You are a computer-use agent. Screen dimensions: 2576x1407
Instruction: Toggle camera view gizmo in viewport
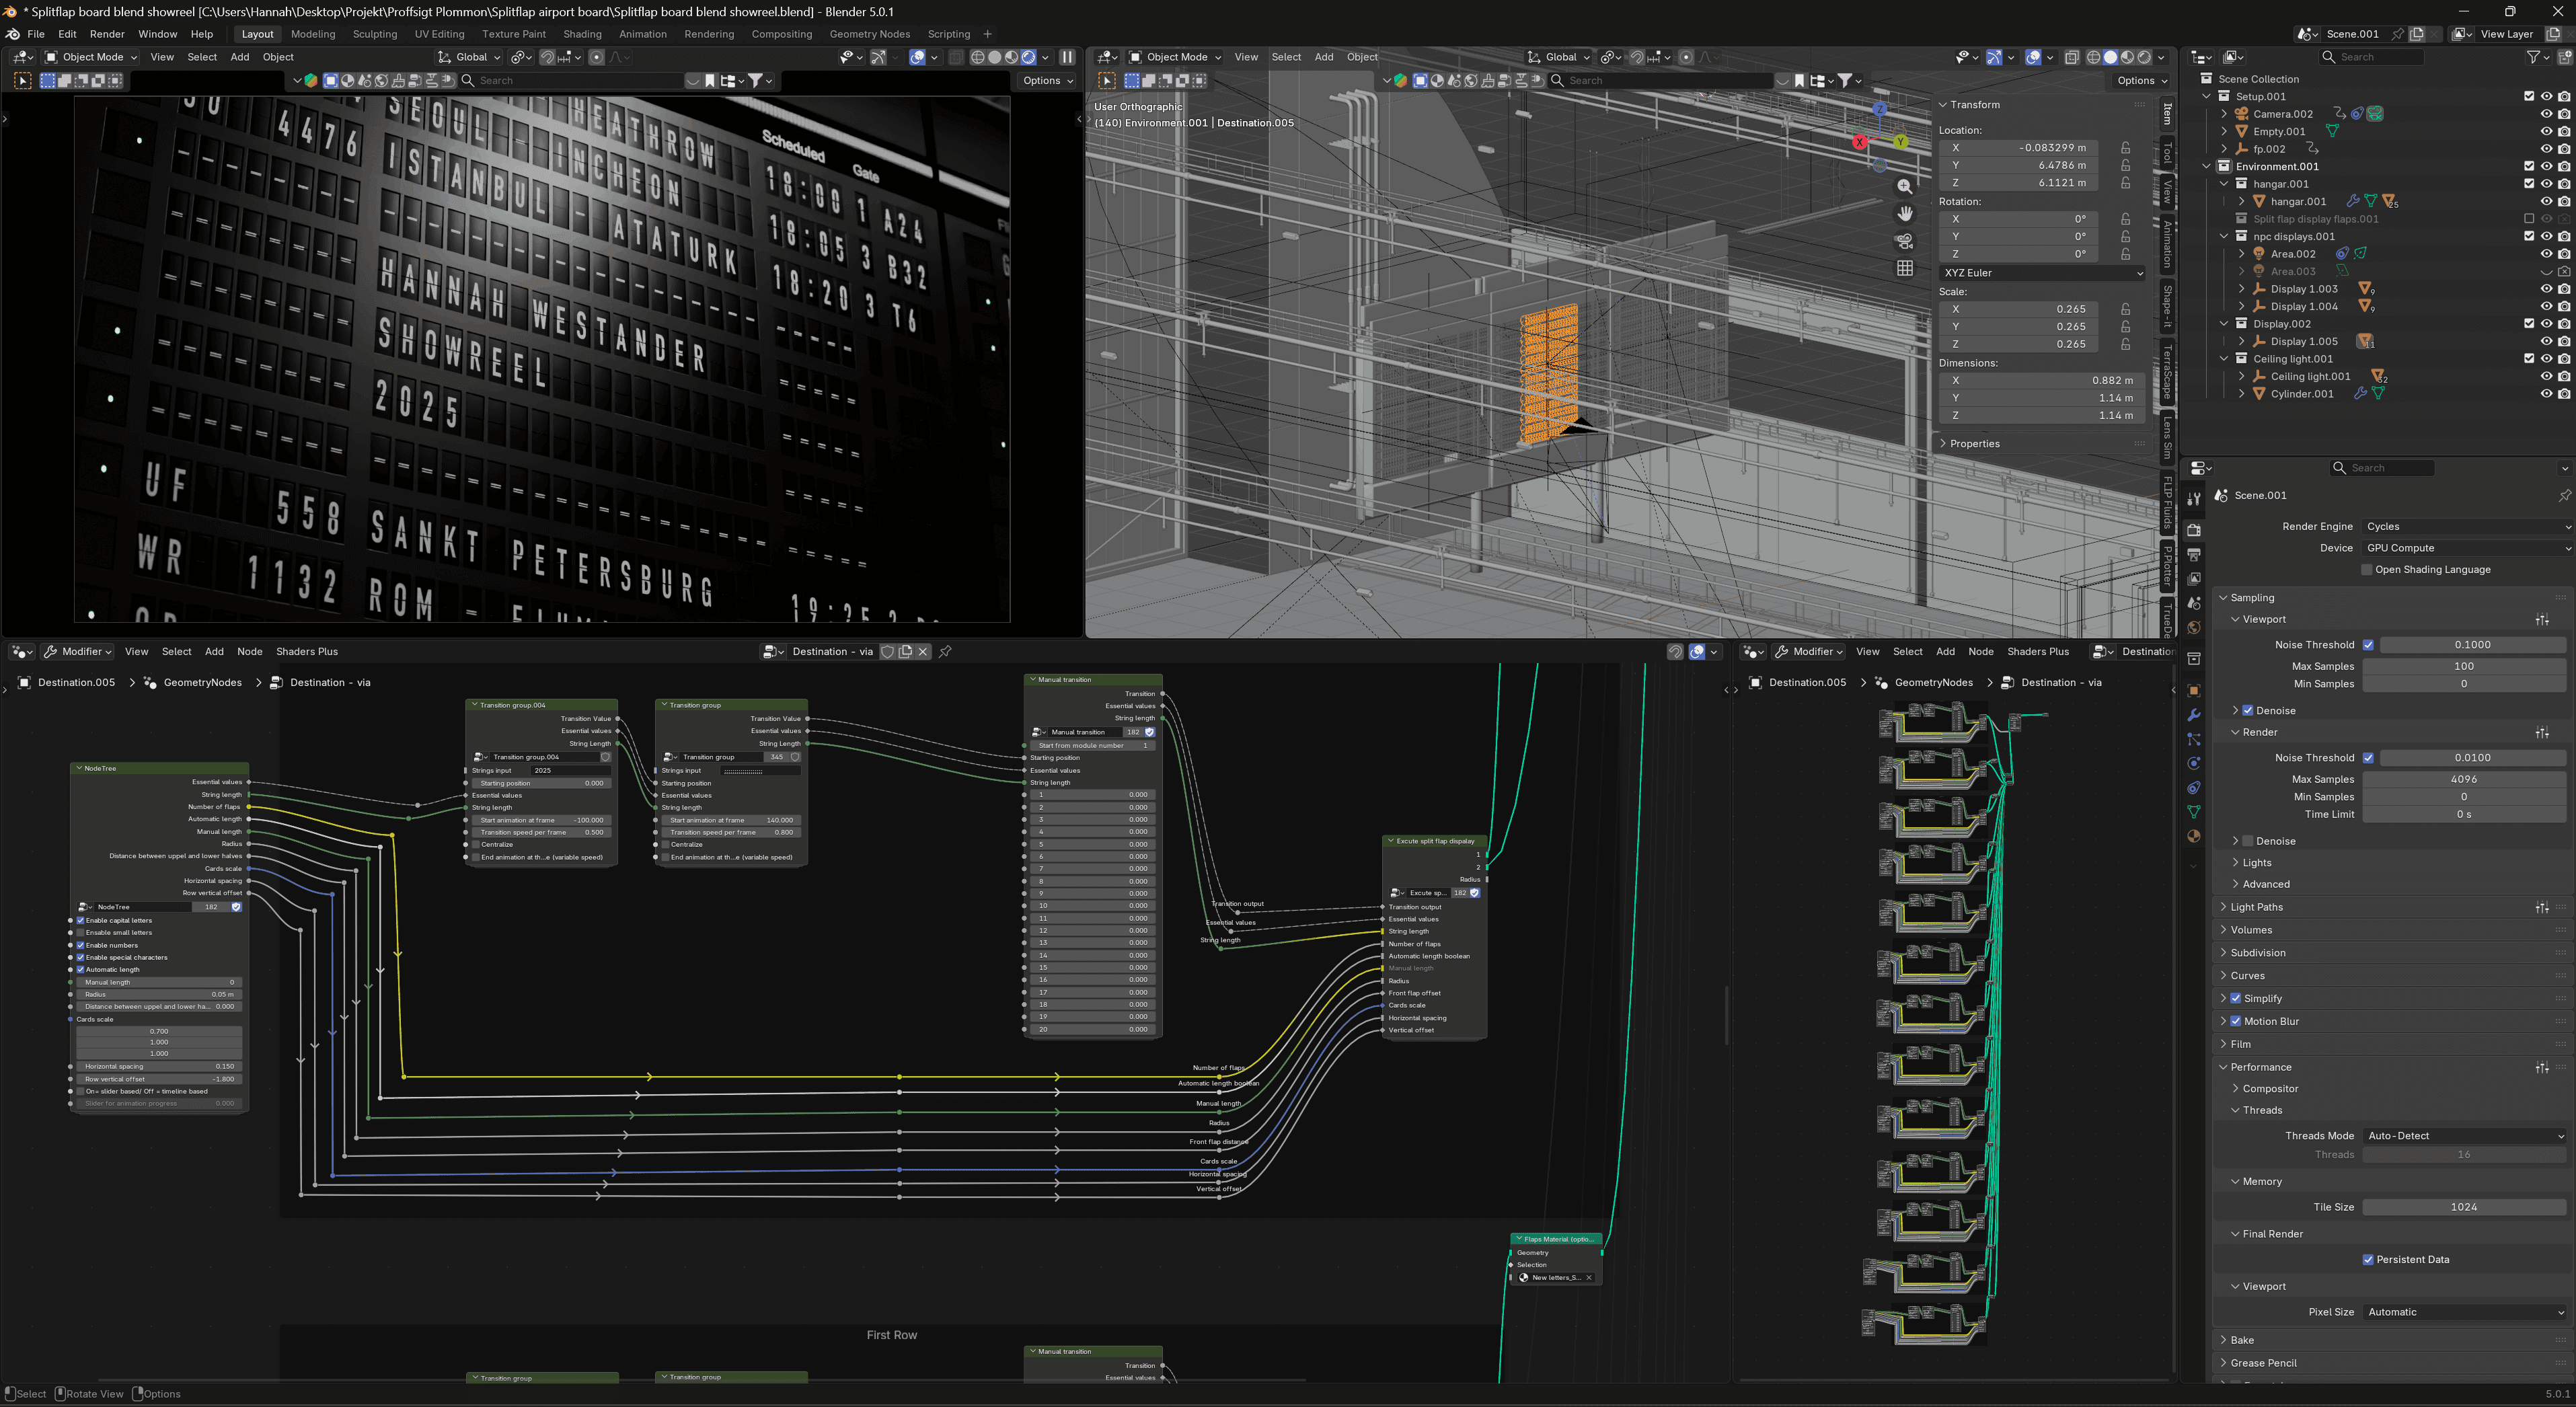(1905, 241)
